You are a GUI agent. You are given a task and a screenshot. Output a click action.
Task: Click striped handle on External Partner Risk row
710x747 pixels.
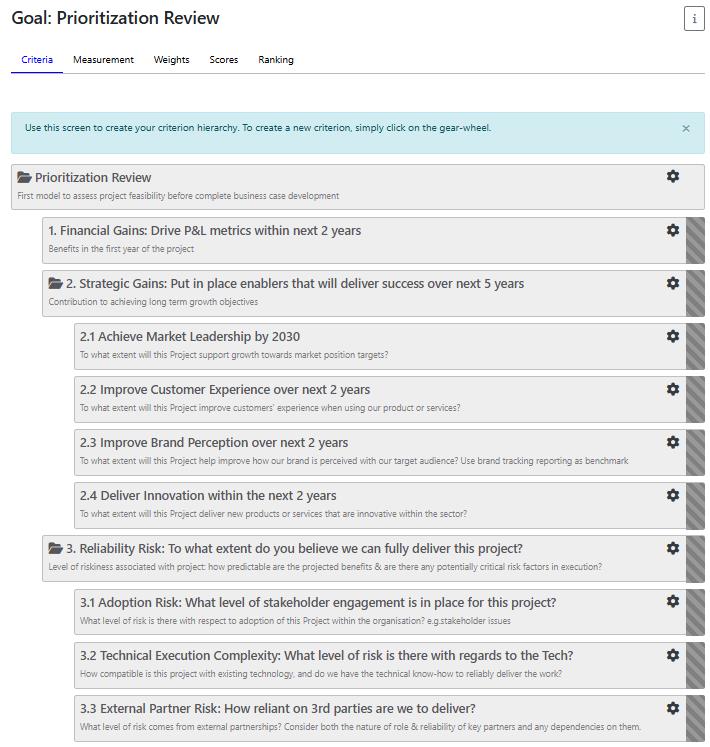(x=695, y=718)
